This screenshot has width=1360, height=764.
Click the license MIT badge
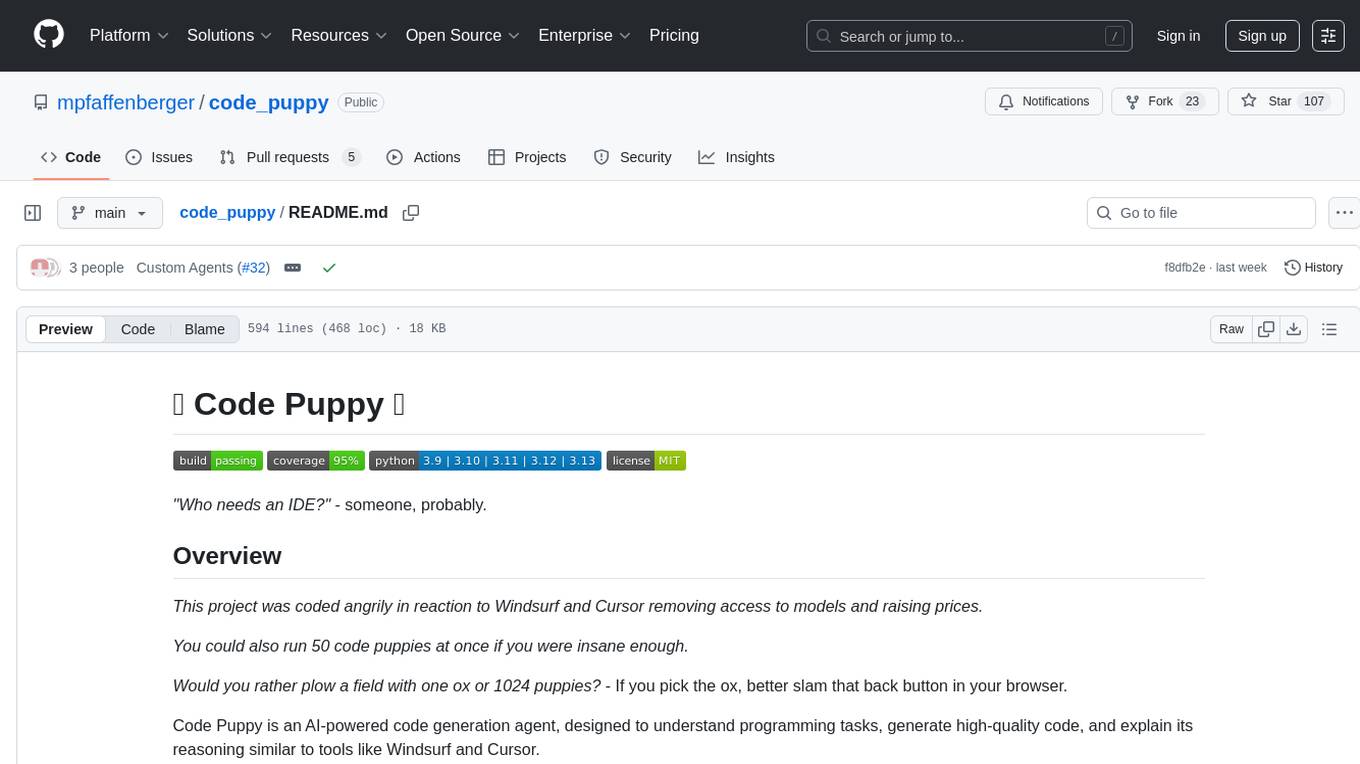click(x=646, y=460)
